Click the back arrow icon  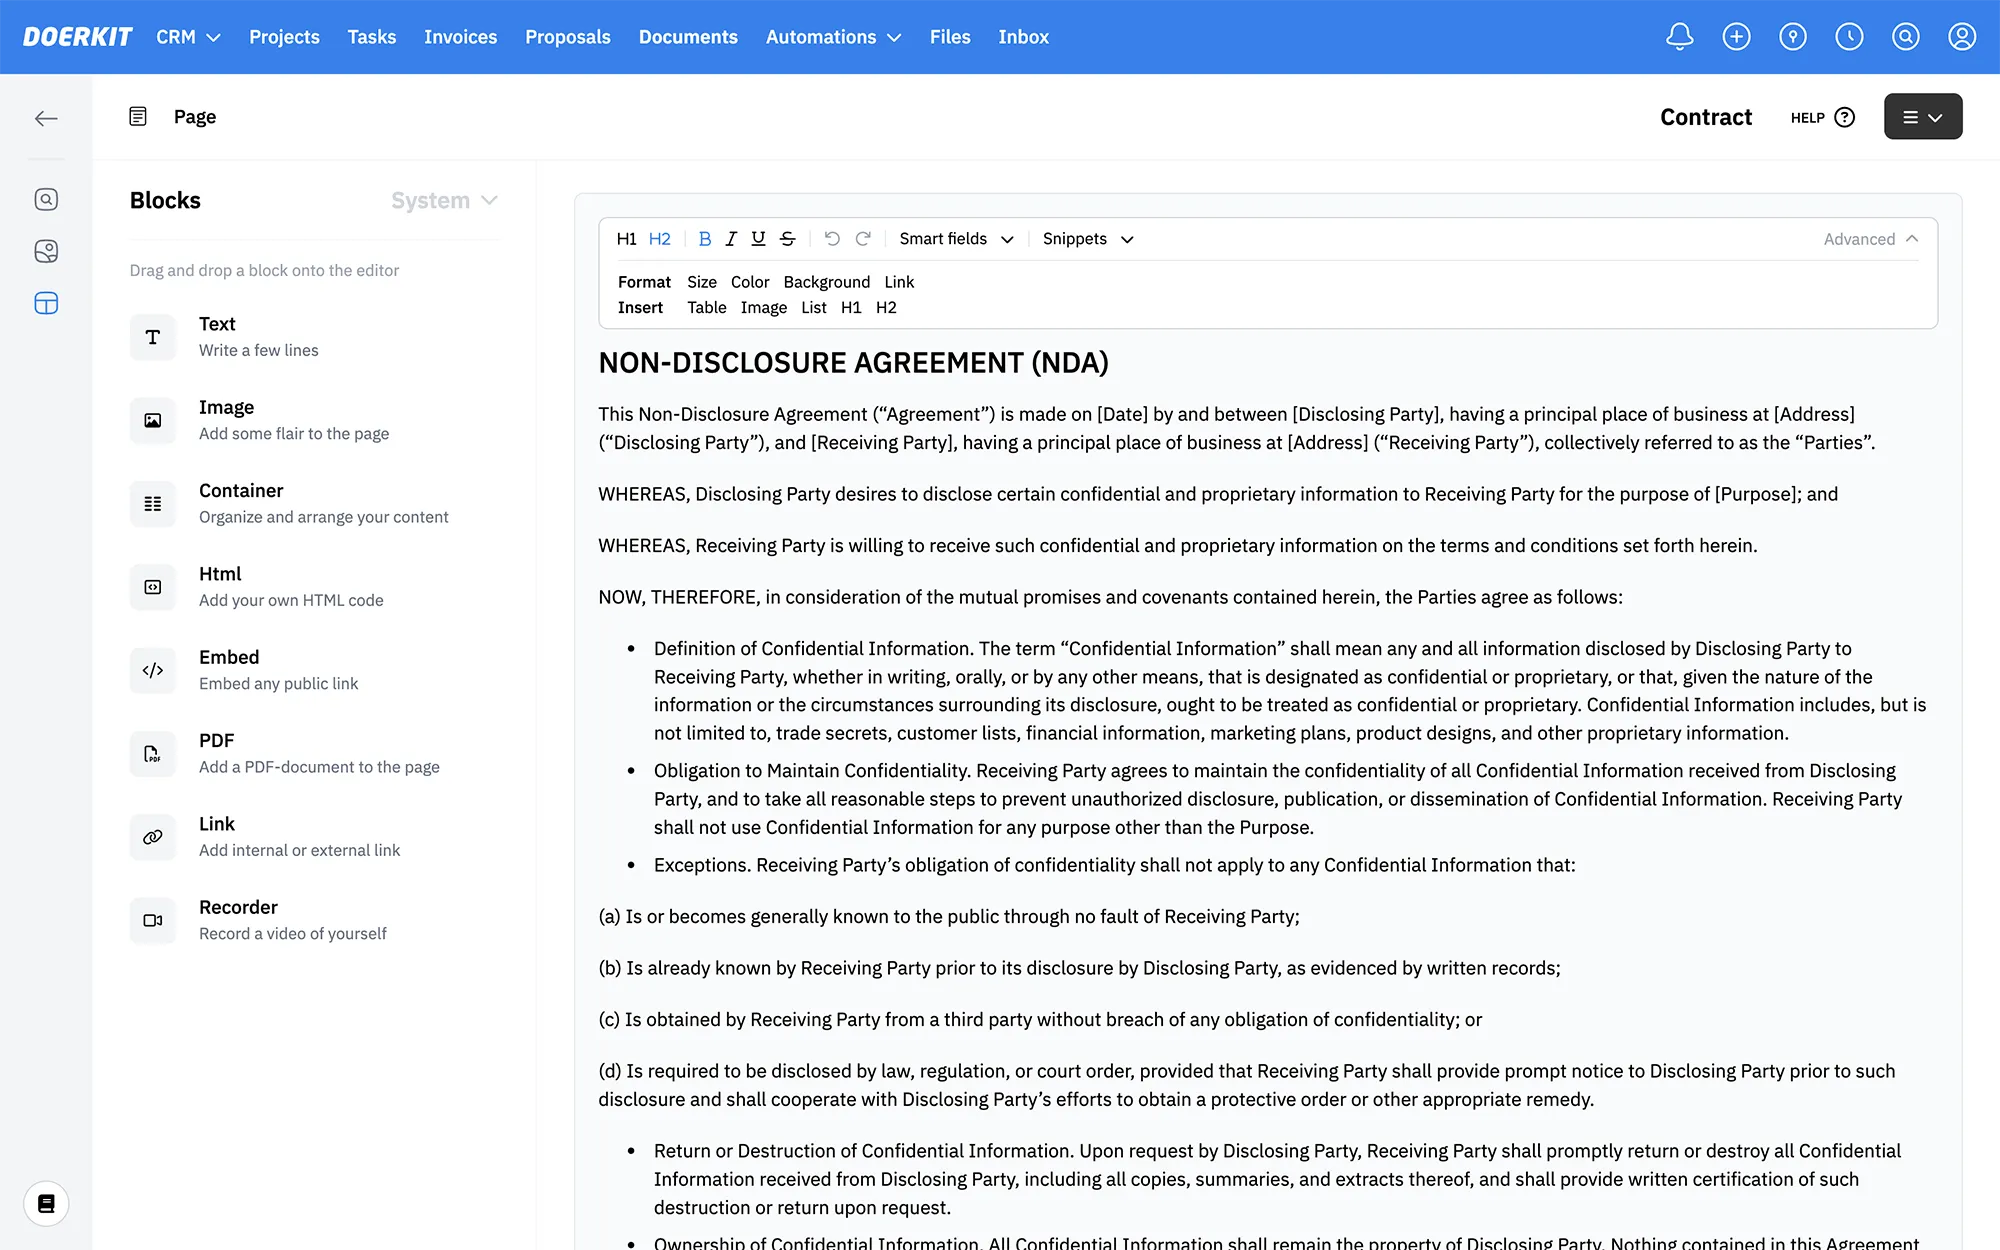[46, 118]
